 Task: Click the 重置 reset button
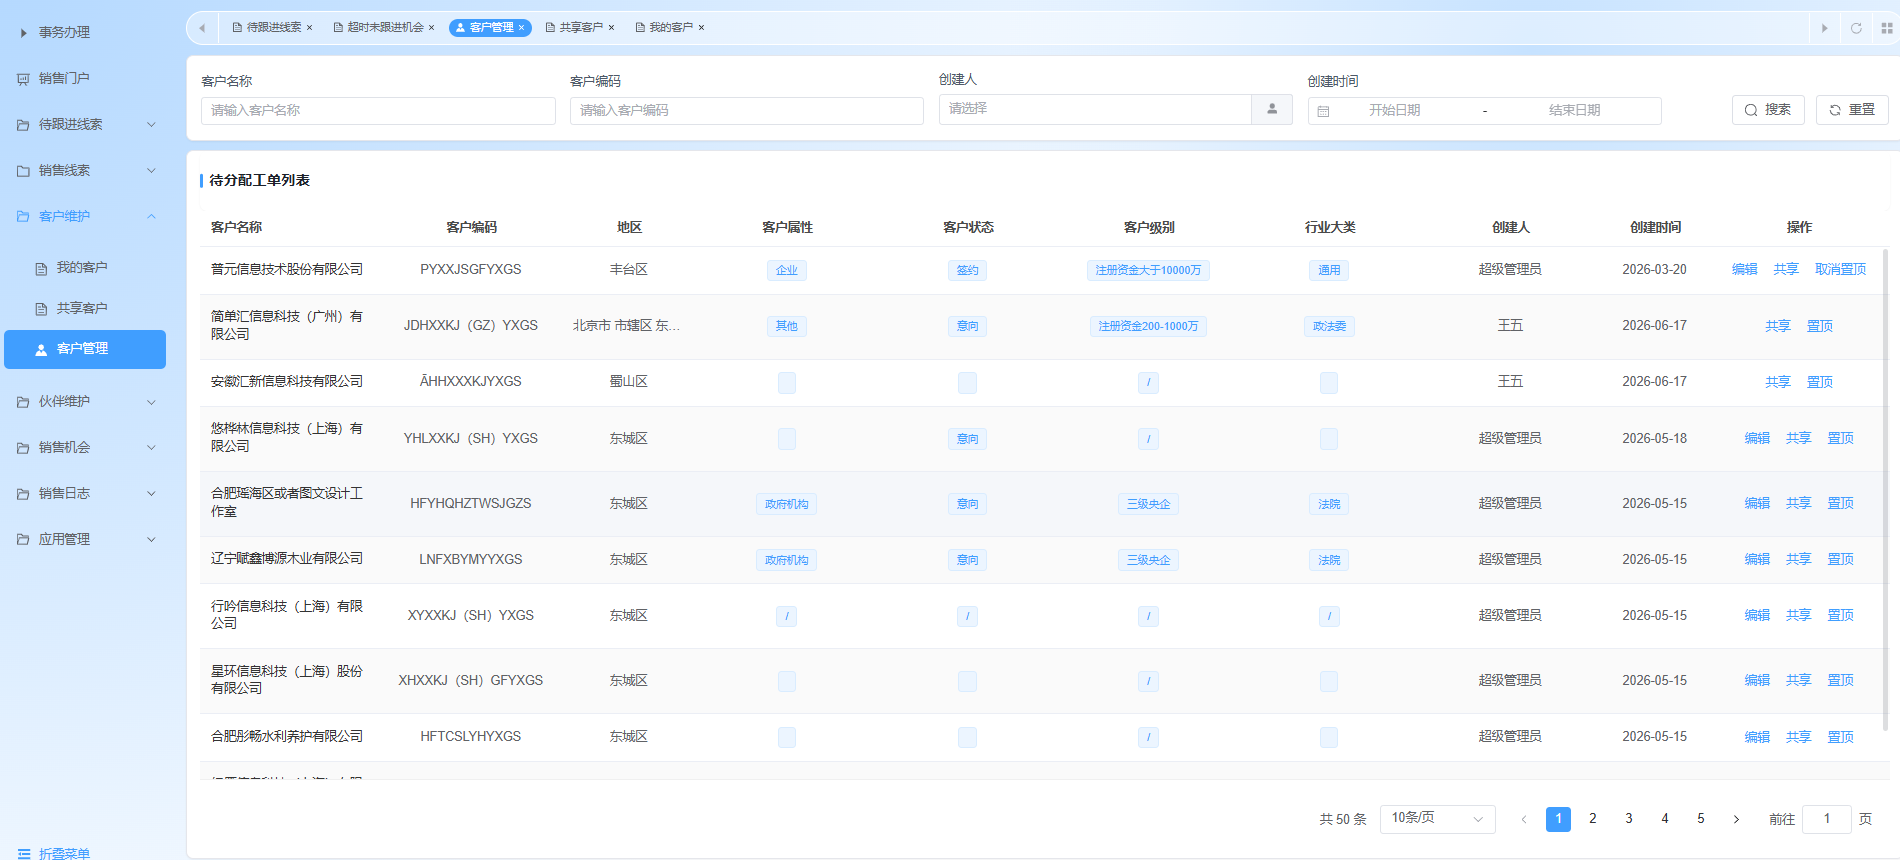click(1852, 110)
